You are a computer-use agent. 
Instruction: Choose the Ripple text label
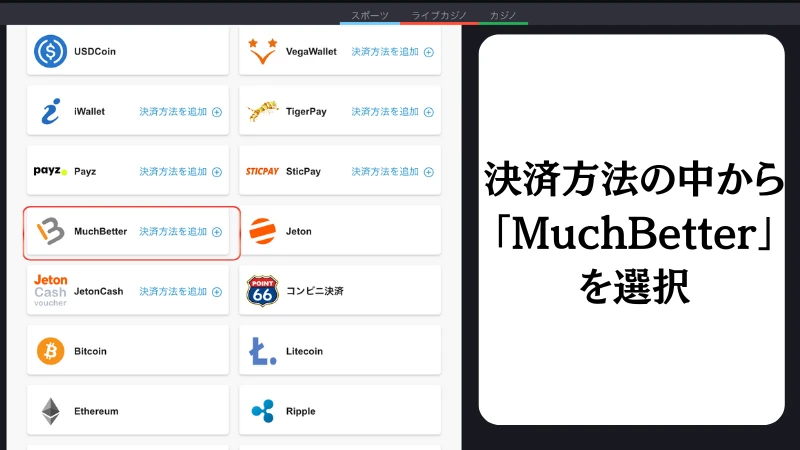[x=301, y=411]
